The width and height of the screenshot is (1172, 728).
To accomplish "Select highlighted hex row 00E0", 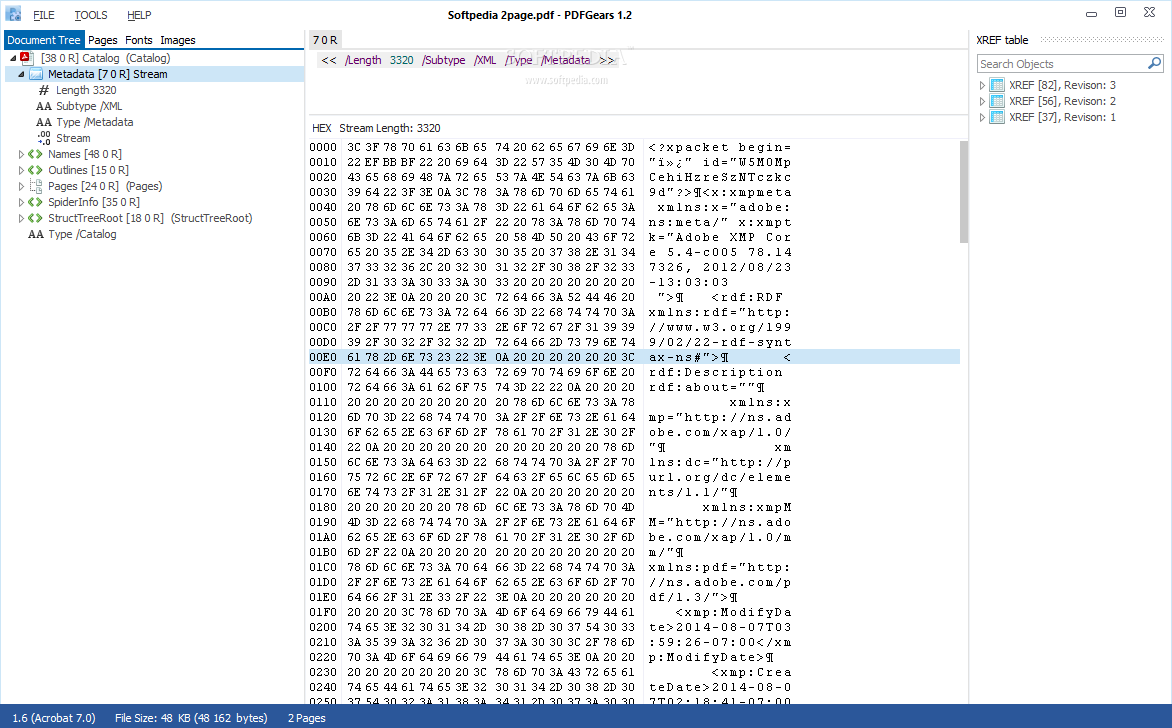I will click(634, 357).
